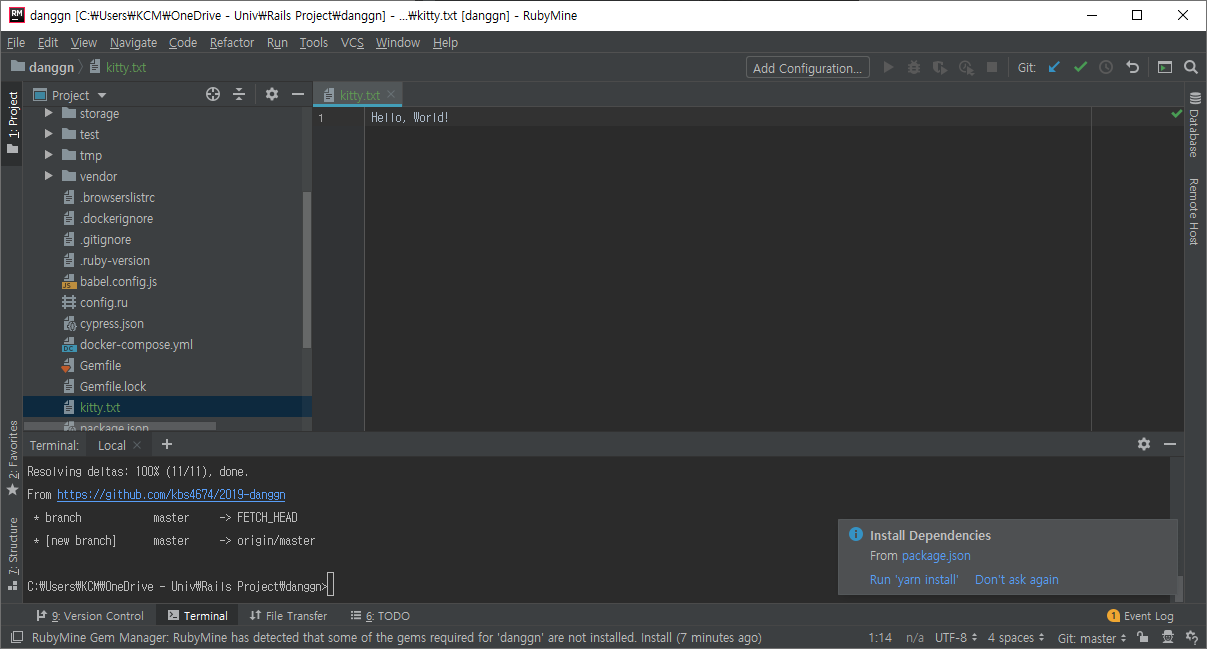Open the Git: master branch selector
The image size is (1207, 649).
pyautogui.click(x=1092, y=638)
